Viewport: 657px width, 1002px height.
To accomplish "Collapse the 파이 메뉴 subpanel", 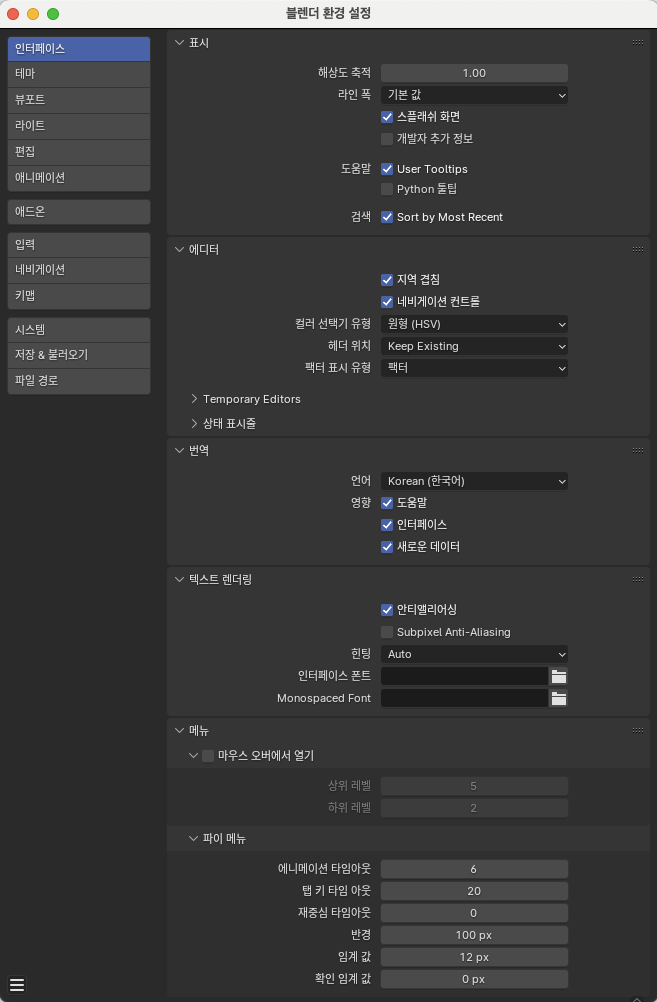I will 194,838.
